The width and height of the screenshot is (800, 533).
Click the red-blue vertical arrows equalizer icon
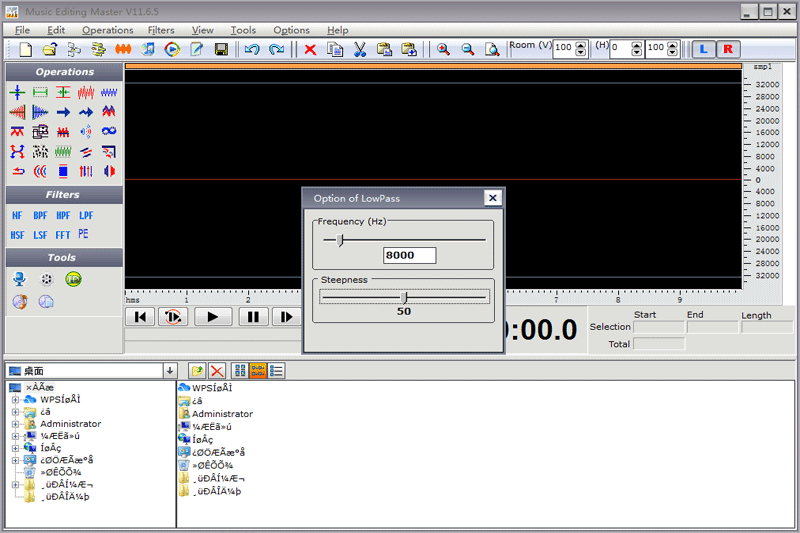pyautogui.click(x=86, y=171)
